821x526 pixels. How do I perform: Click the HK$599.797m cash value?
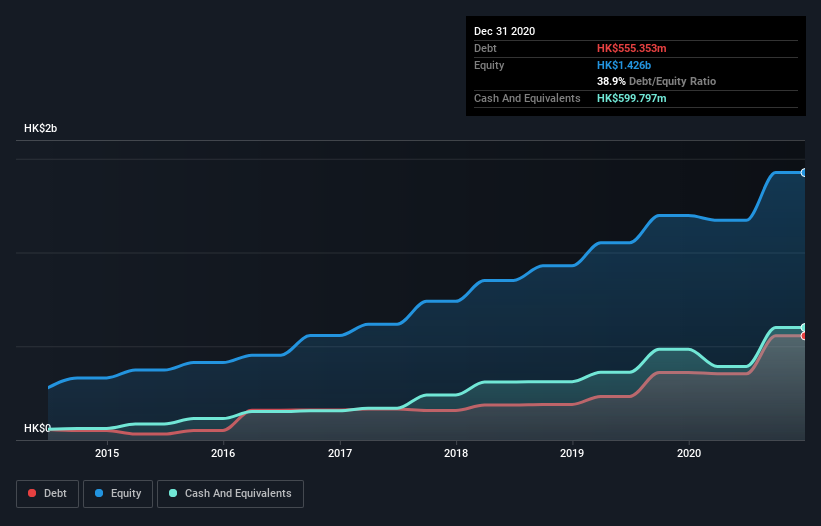click(x=631, y=98)
